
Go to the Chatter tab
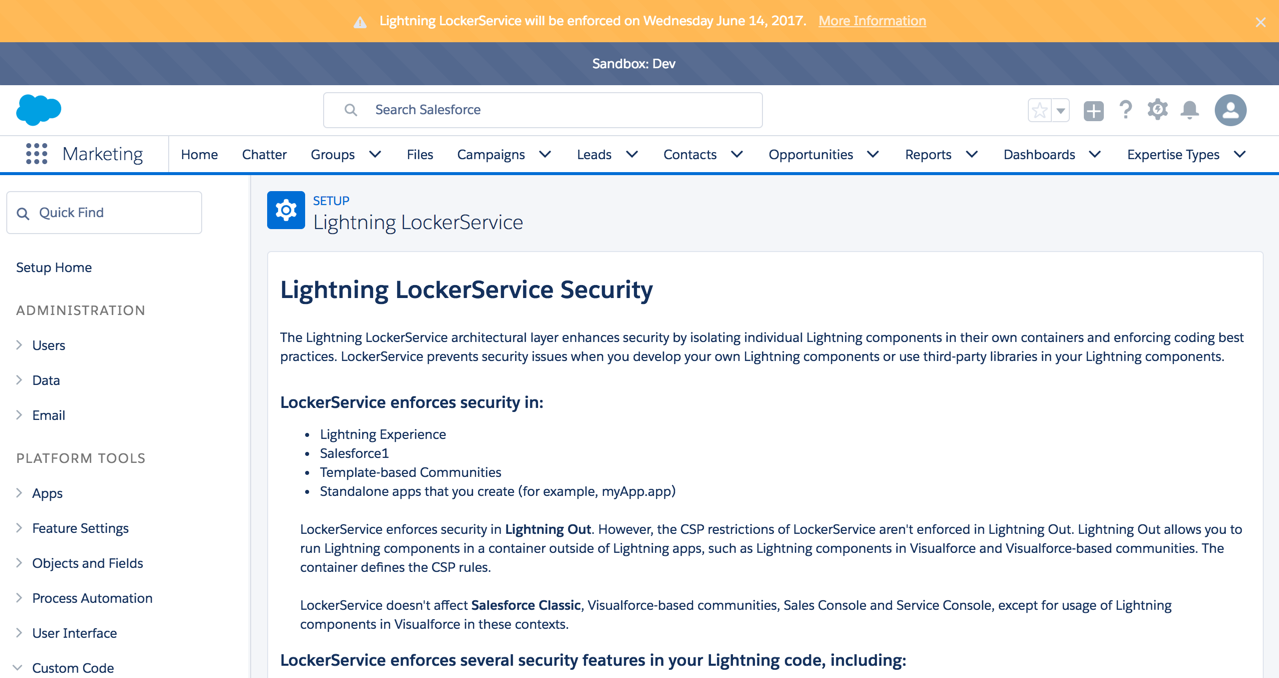pos(264,155)
